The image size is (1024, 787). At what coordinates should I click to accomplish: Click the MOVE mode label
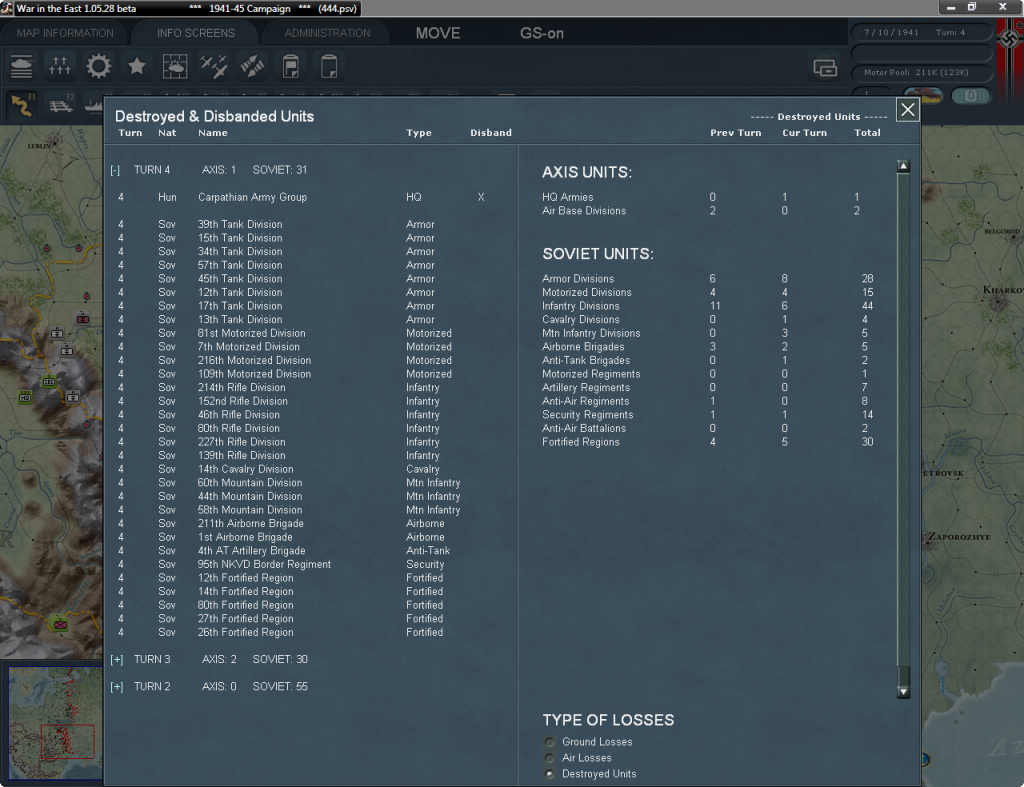pyautogui.click(x=438, y=33)
